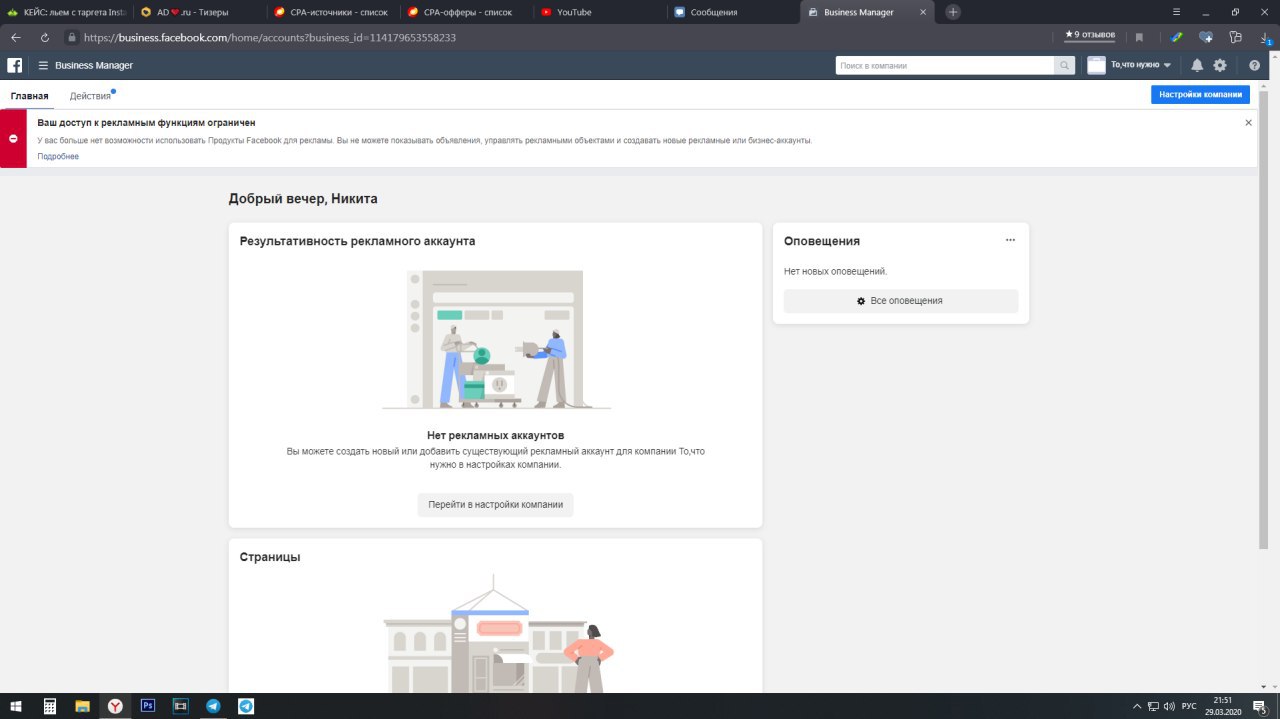Switch to the CPA-офферы список tab

click(467, 12)
